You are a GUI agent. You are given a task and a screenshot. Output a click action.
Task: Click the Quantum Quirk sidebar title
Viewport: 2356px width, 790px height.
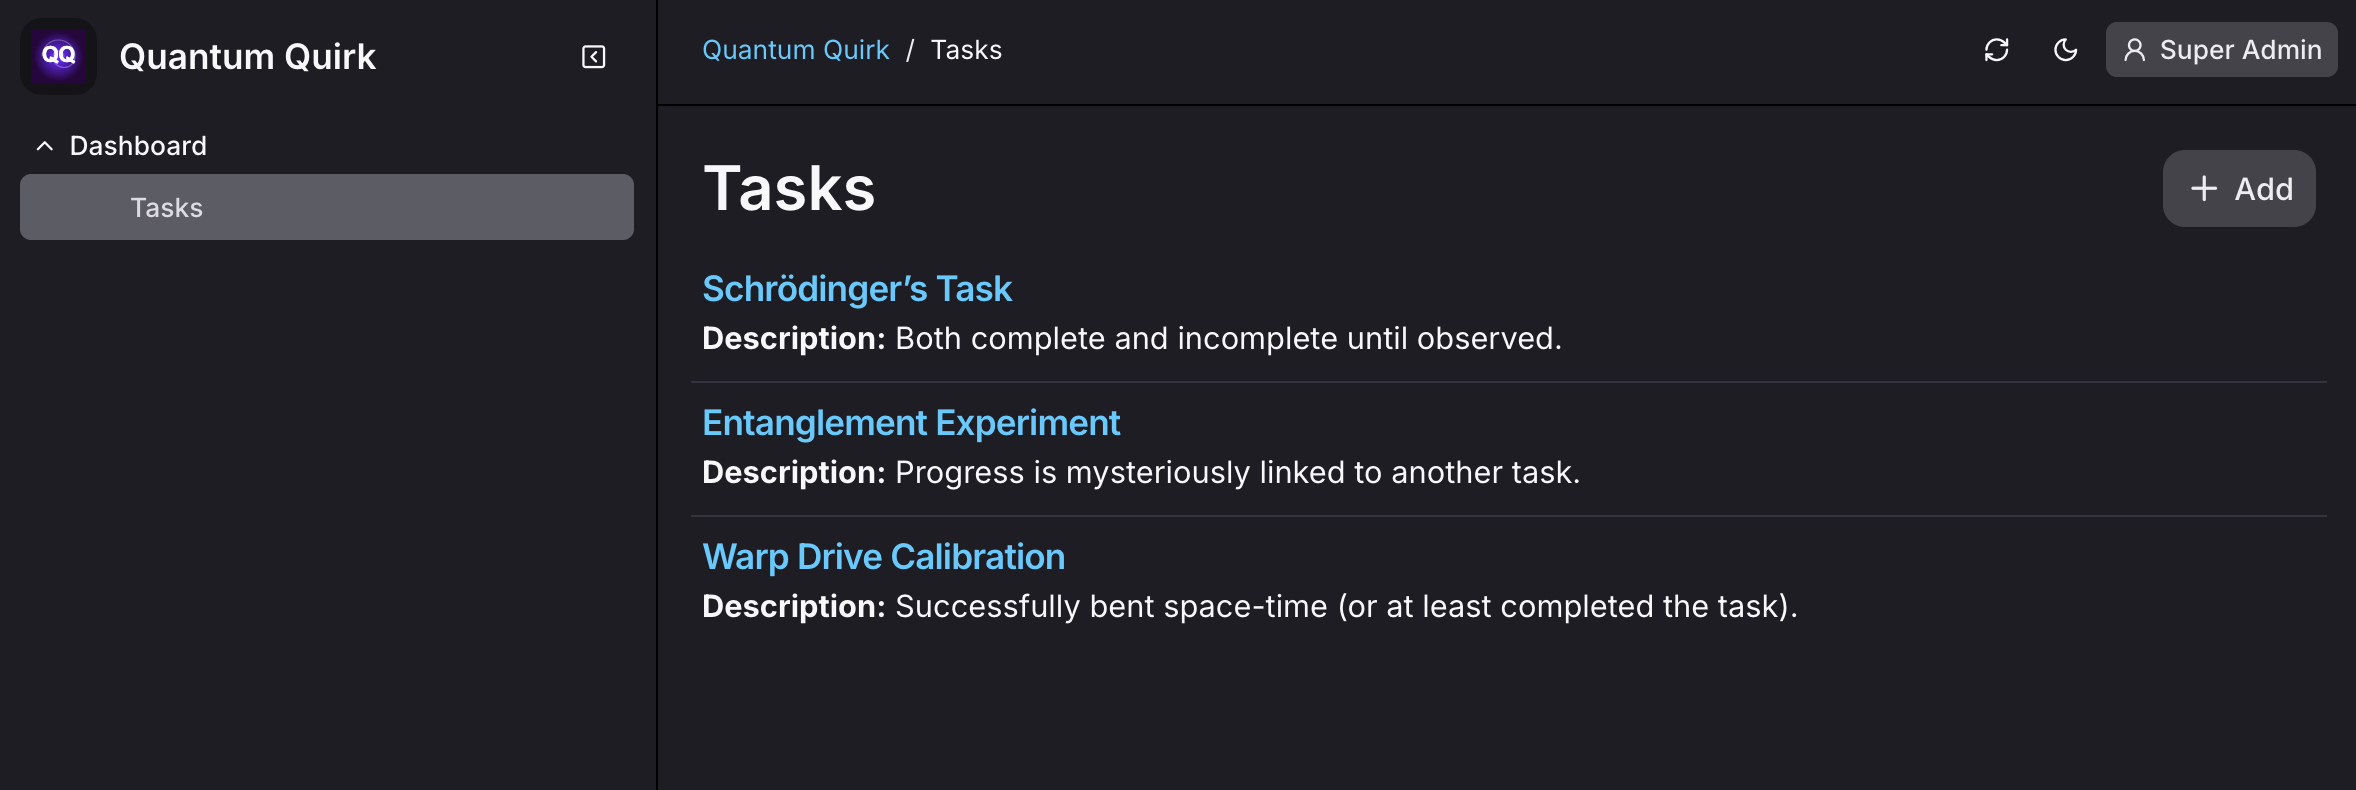[x=247, y=57]
